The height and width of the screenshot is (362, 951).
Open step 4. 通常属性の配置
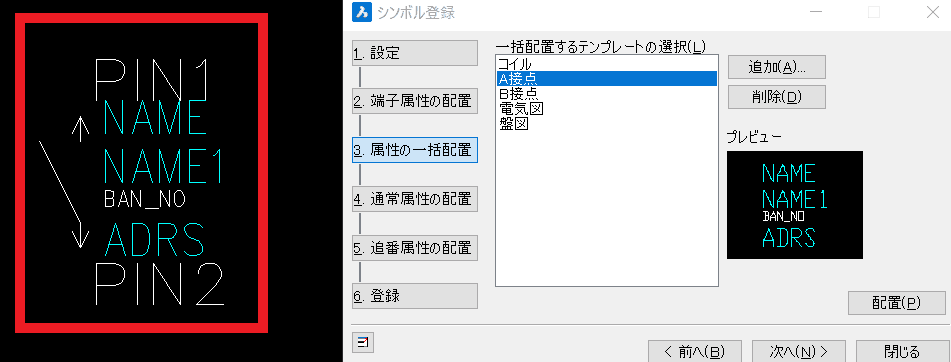tap(415, 199)
